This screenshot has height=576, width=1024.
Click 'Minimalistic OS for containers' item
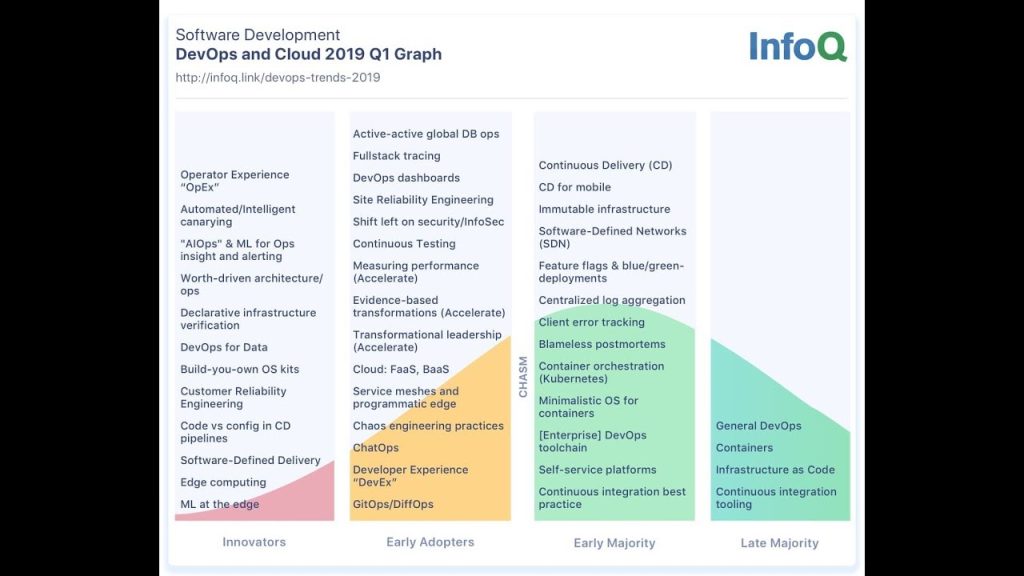pos(588,408)
